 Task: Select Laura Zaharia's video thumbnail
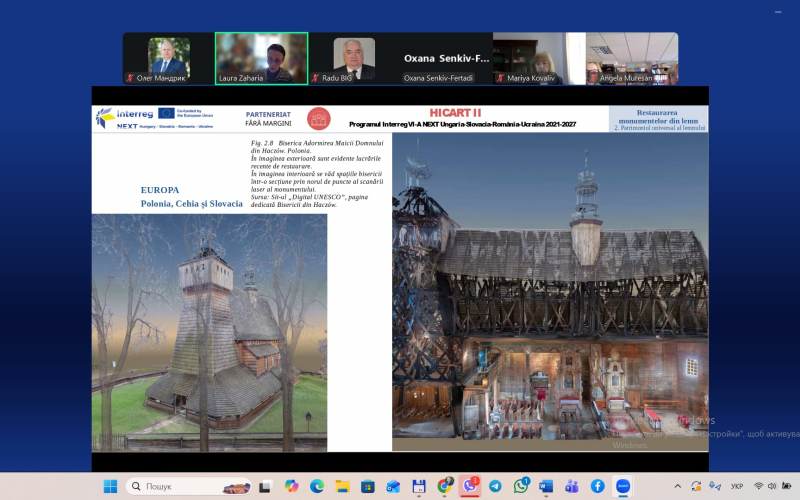[x=262, y=59]
